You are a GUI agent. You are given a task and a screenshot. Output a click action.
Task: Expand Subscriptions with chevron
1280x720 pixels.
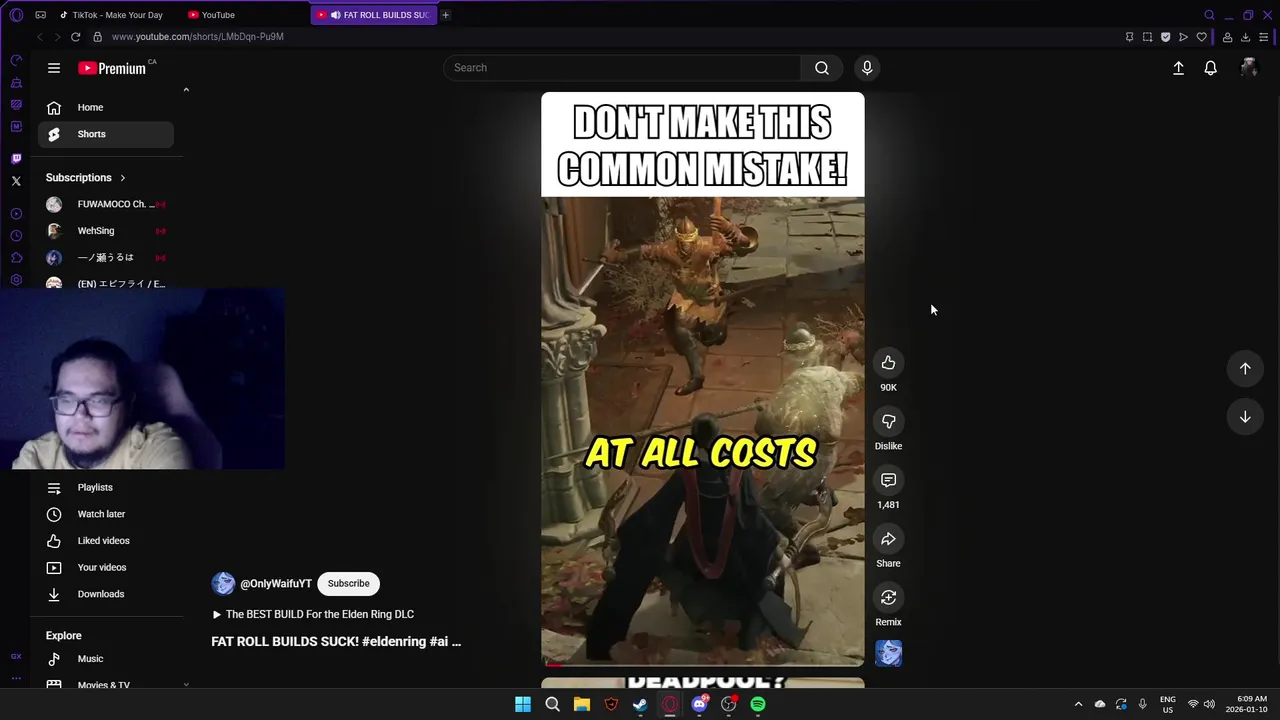pos(123,178)
